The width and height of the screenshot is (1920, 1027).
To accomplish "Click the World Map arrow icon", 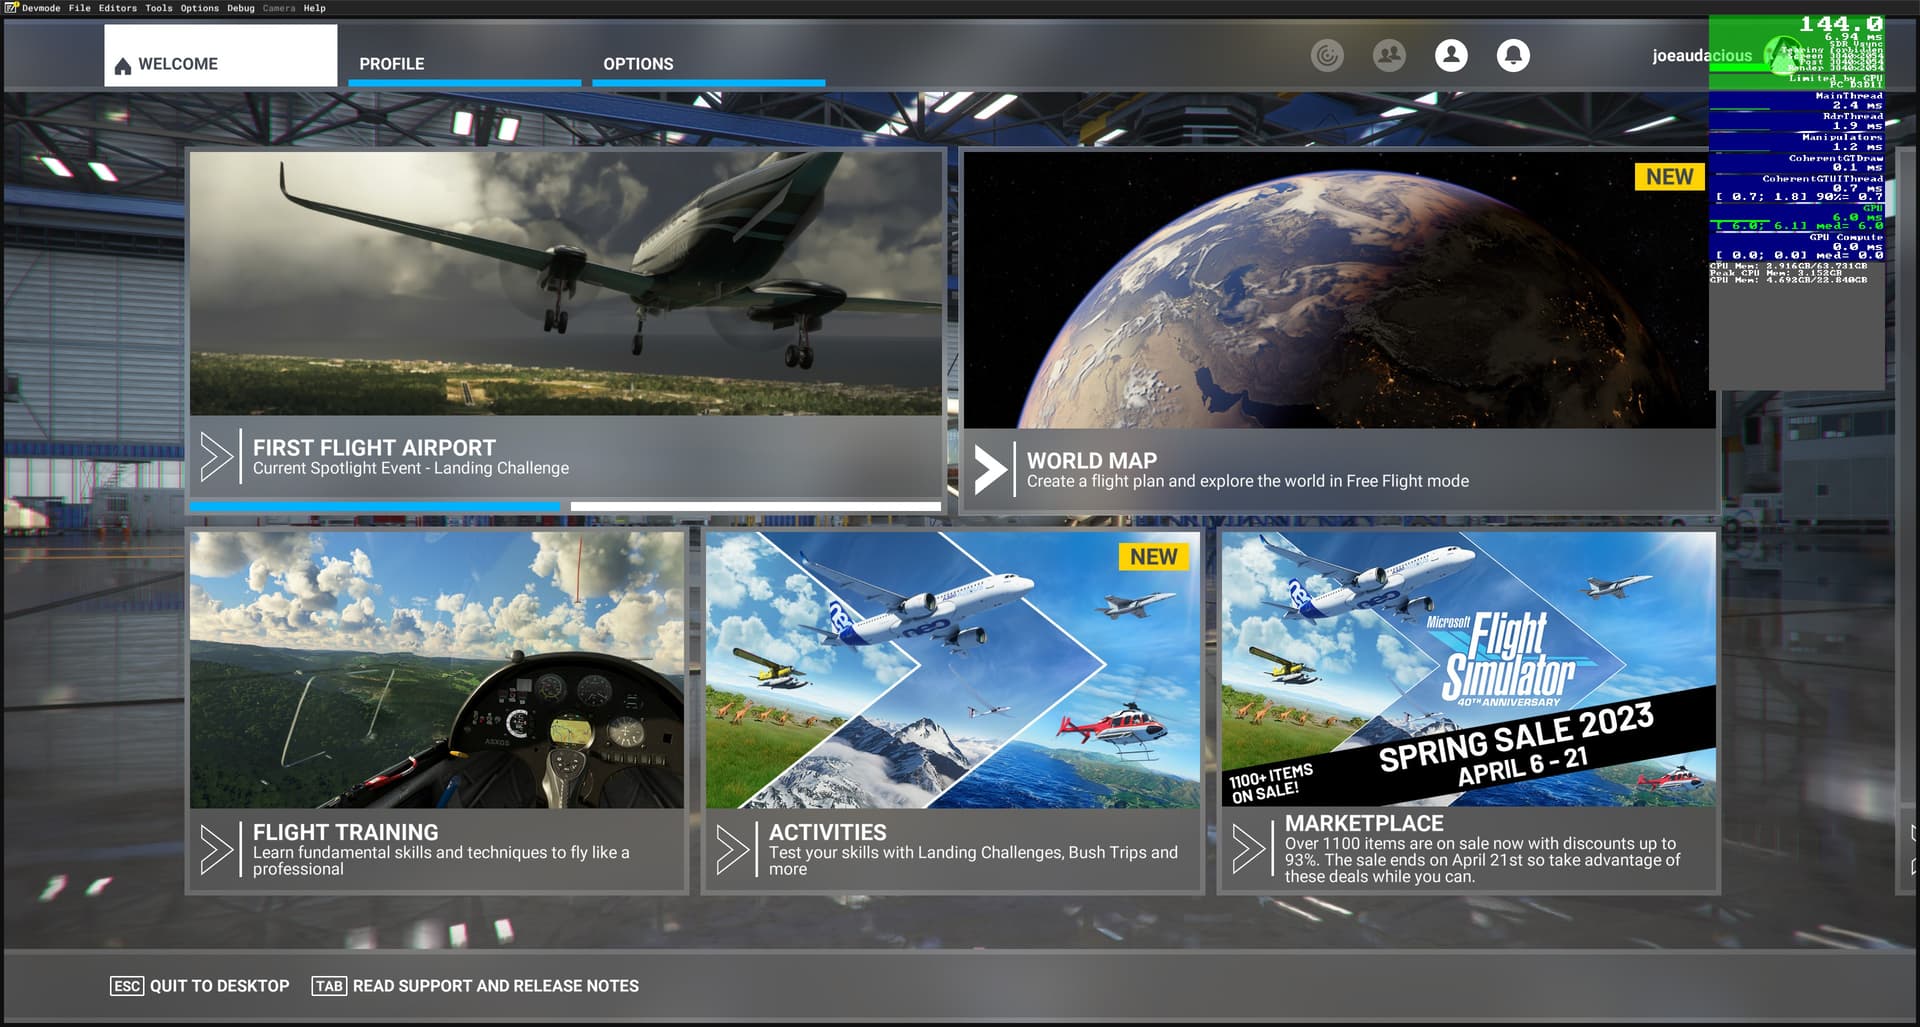I will (990, 469).
